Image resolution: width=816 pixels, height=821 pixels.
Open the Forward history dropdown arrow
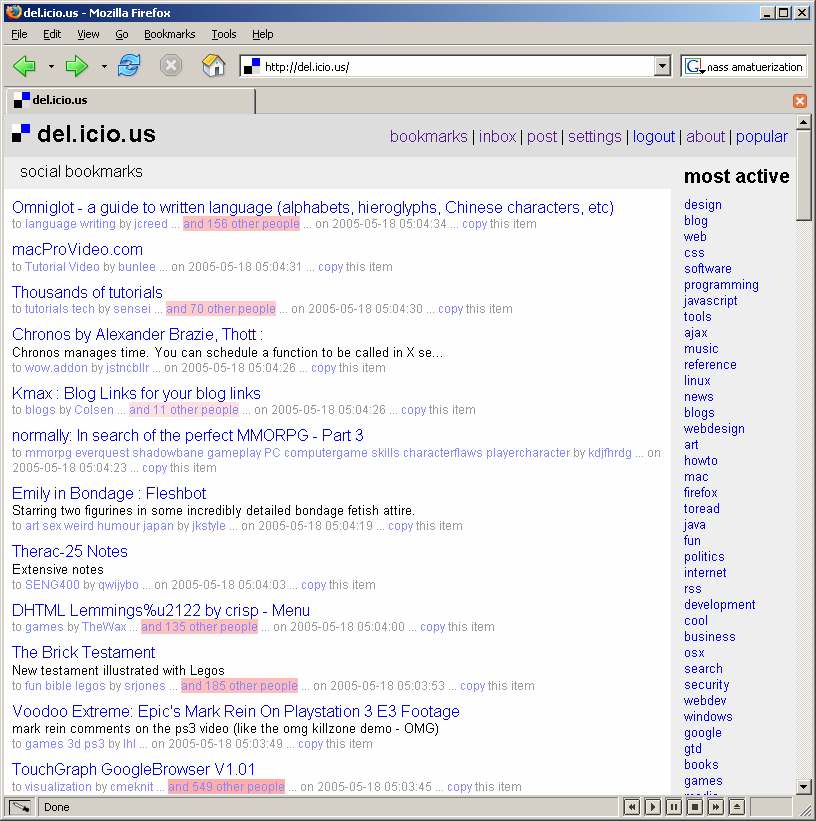pos(104,66)
